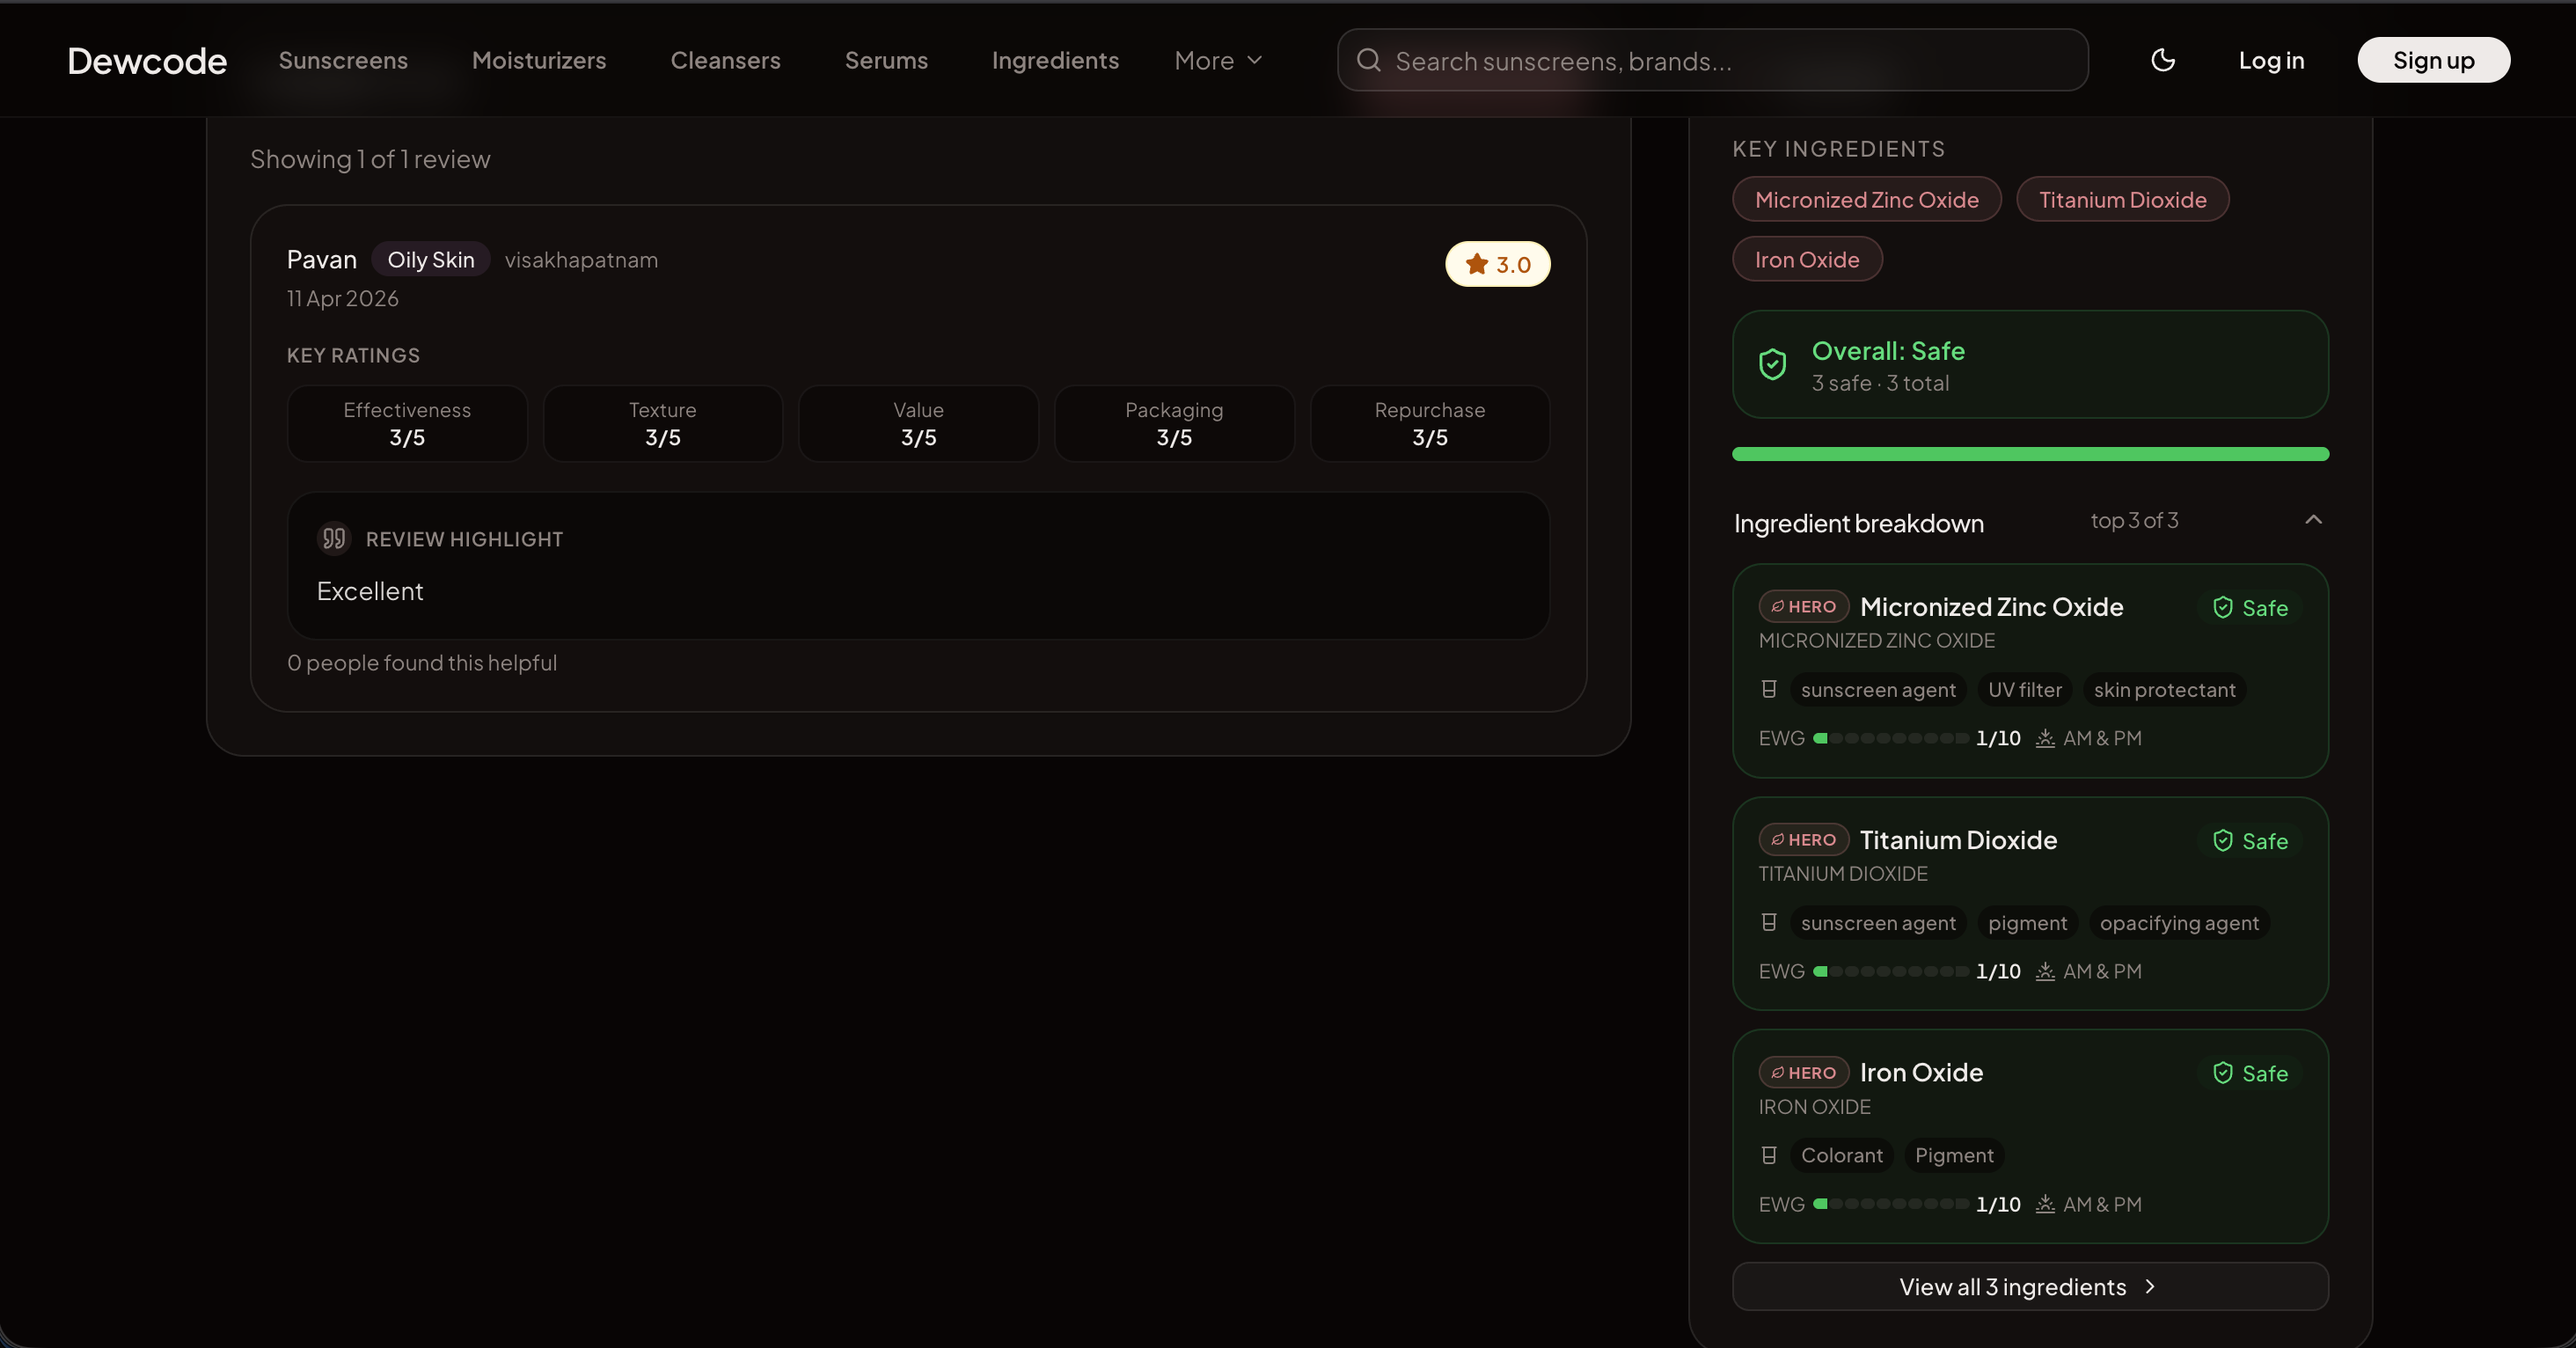Click the green overall safety progress bar
The height and width of the screenshot is (1348, 2576).
(x=2029, y=455)
